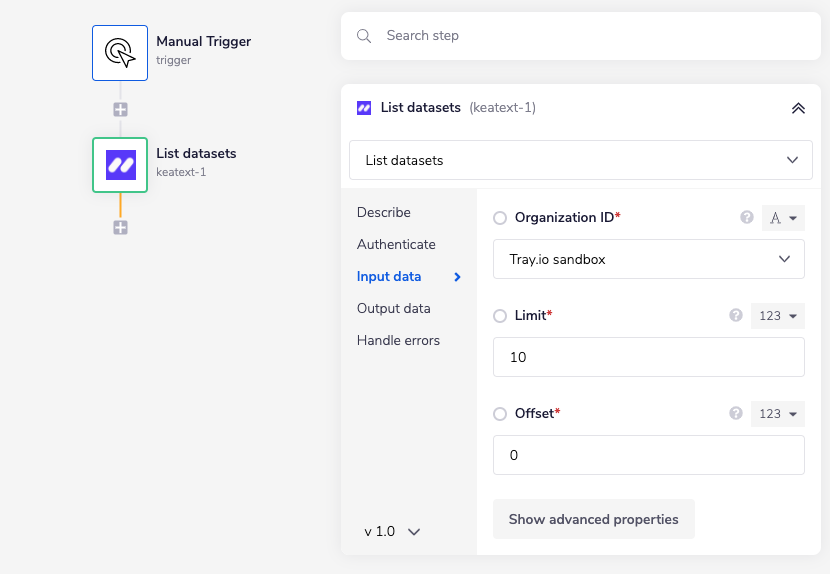
Task: Open the List datasets operation dropdown
Action: click(580, 160)
